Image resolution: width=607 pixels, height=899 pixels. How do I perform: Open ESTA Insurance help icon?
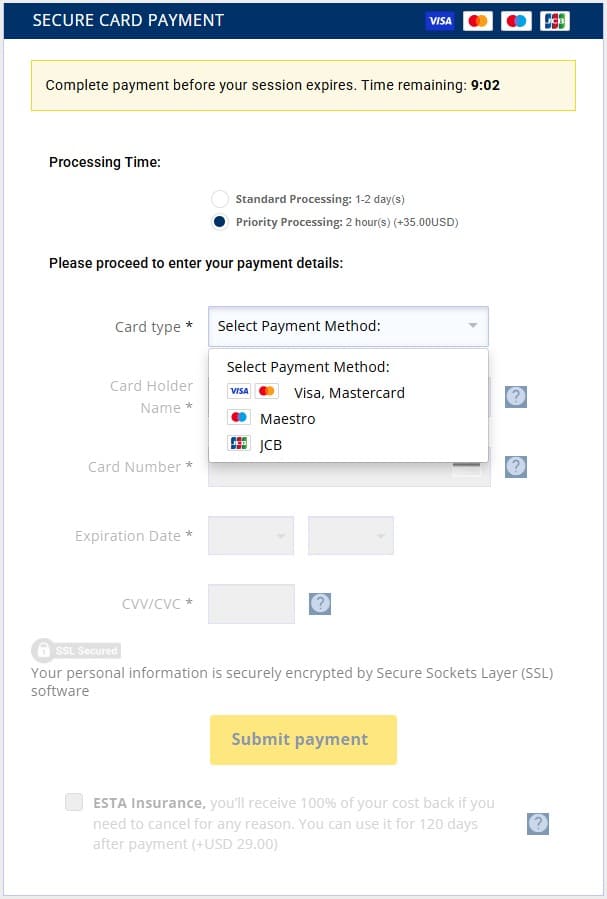pyautogui.click(x=538, y=823)
